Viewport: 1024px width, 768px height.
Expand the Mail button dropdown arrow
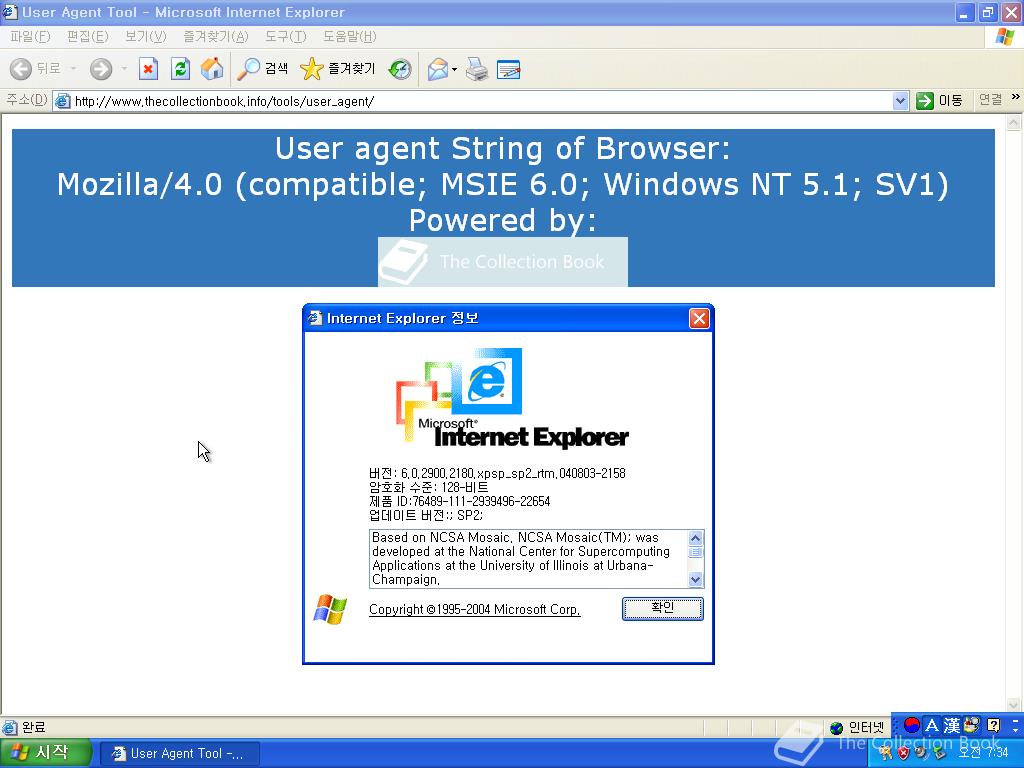tap(455, 69)
